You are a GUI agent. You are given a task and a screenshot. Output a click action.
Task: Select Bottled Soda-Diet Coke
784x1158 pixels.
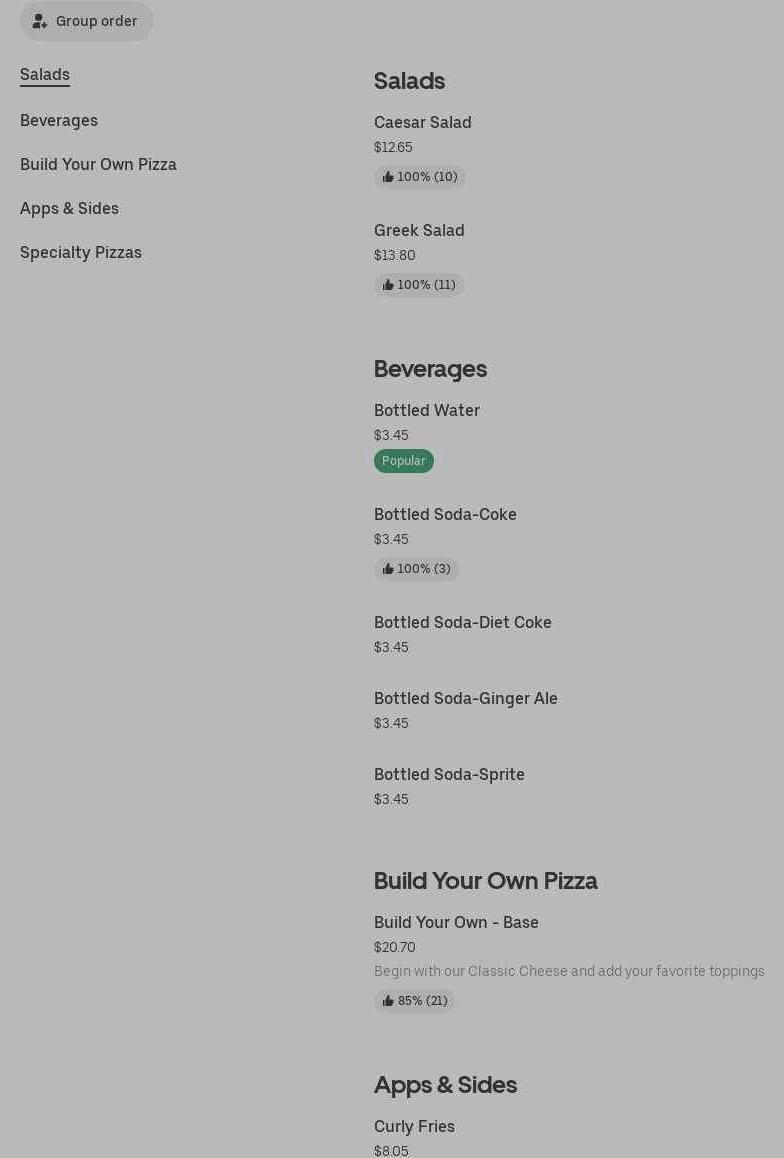(462, 622)
